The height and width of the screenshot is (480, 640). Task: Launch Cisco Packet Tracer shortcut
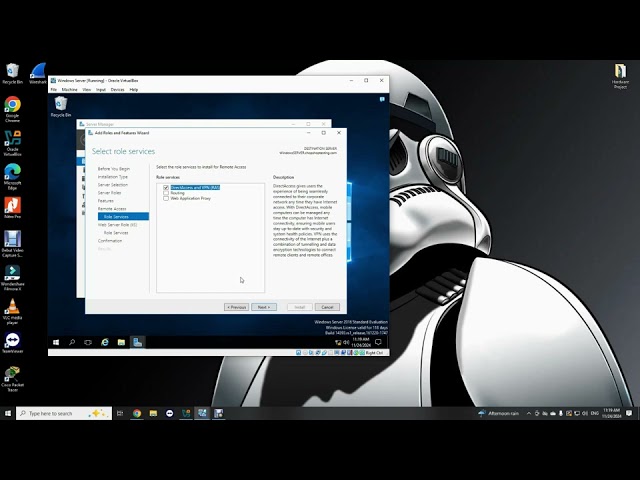[12, 379]
